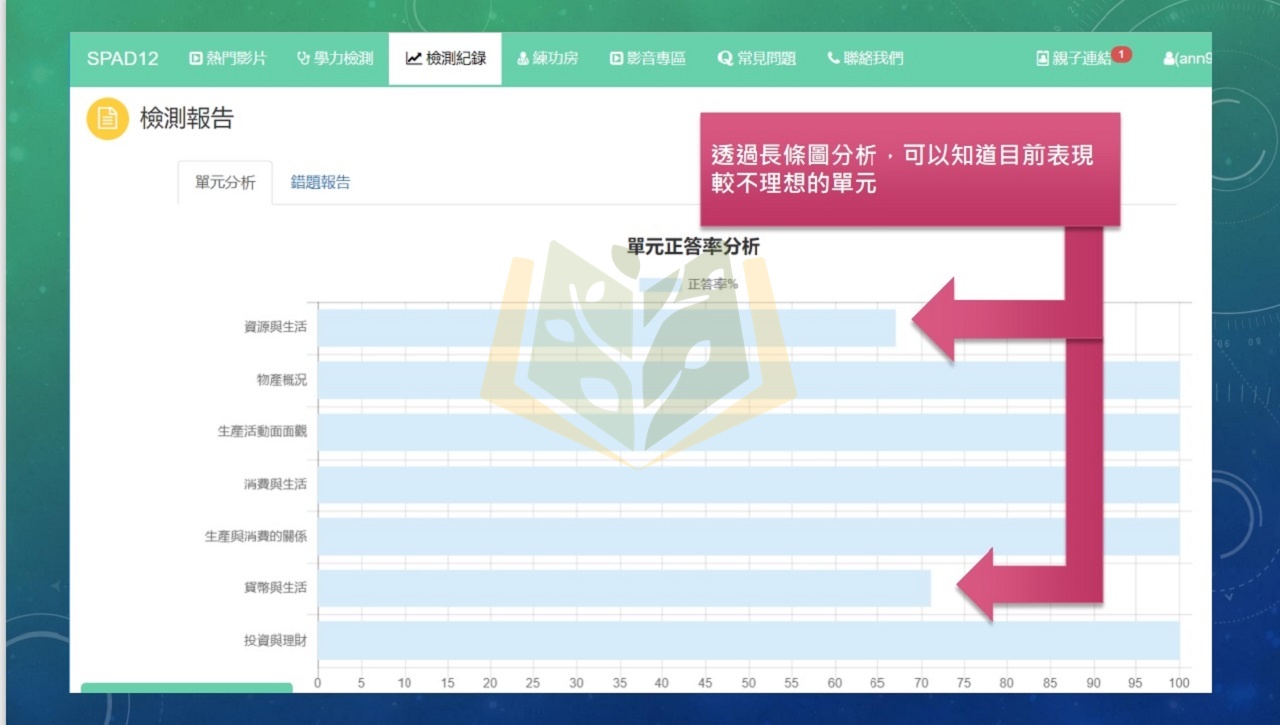This screenshot has height=725, width=1280.
Task: Open the 練功房 page
Action: (547, 59)
